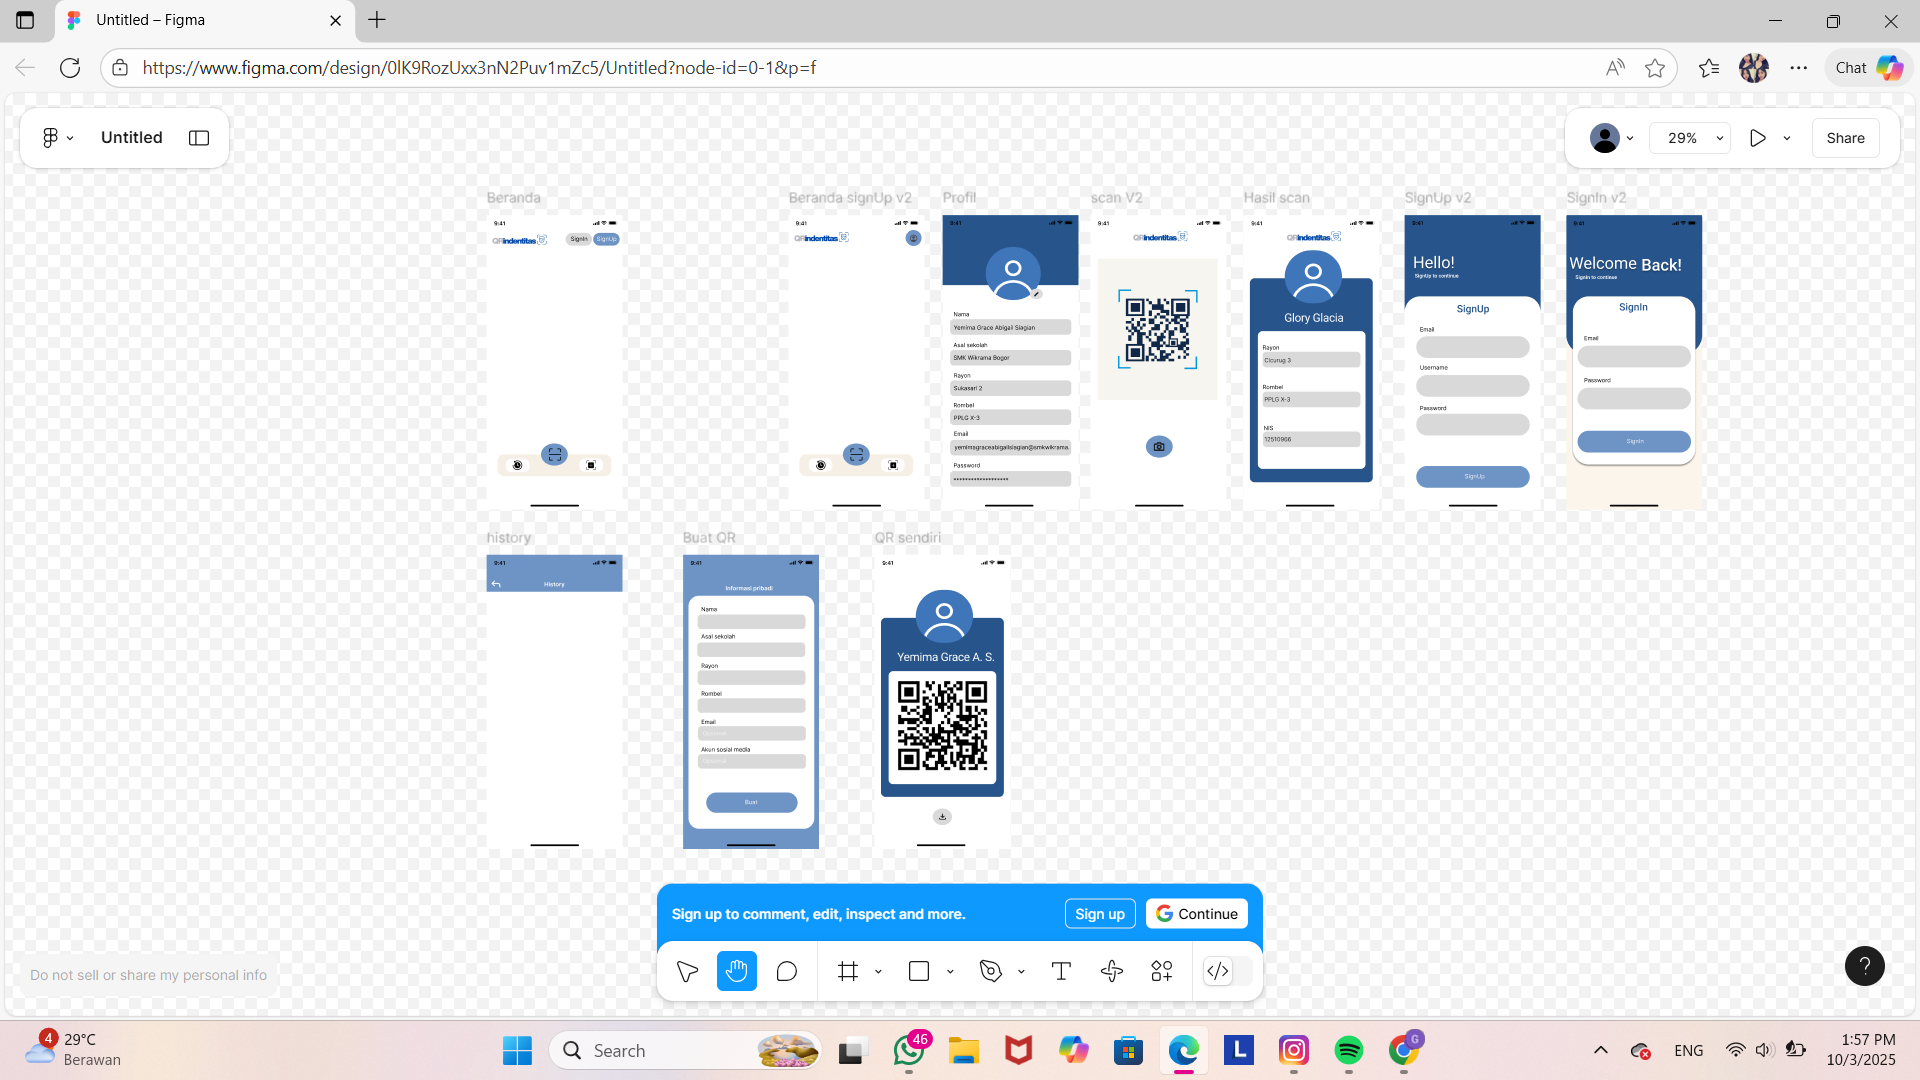1920x1080 pixels.
Task: Click the Profil frame thumbnail
Action: click(1010, 360)
